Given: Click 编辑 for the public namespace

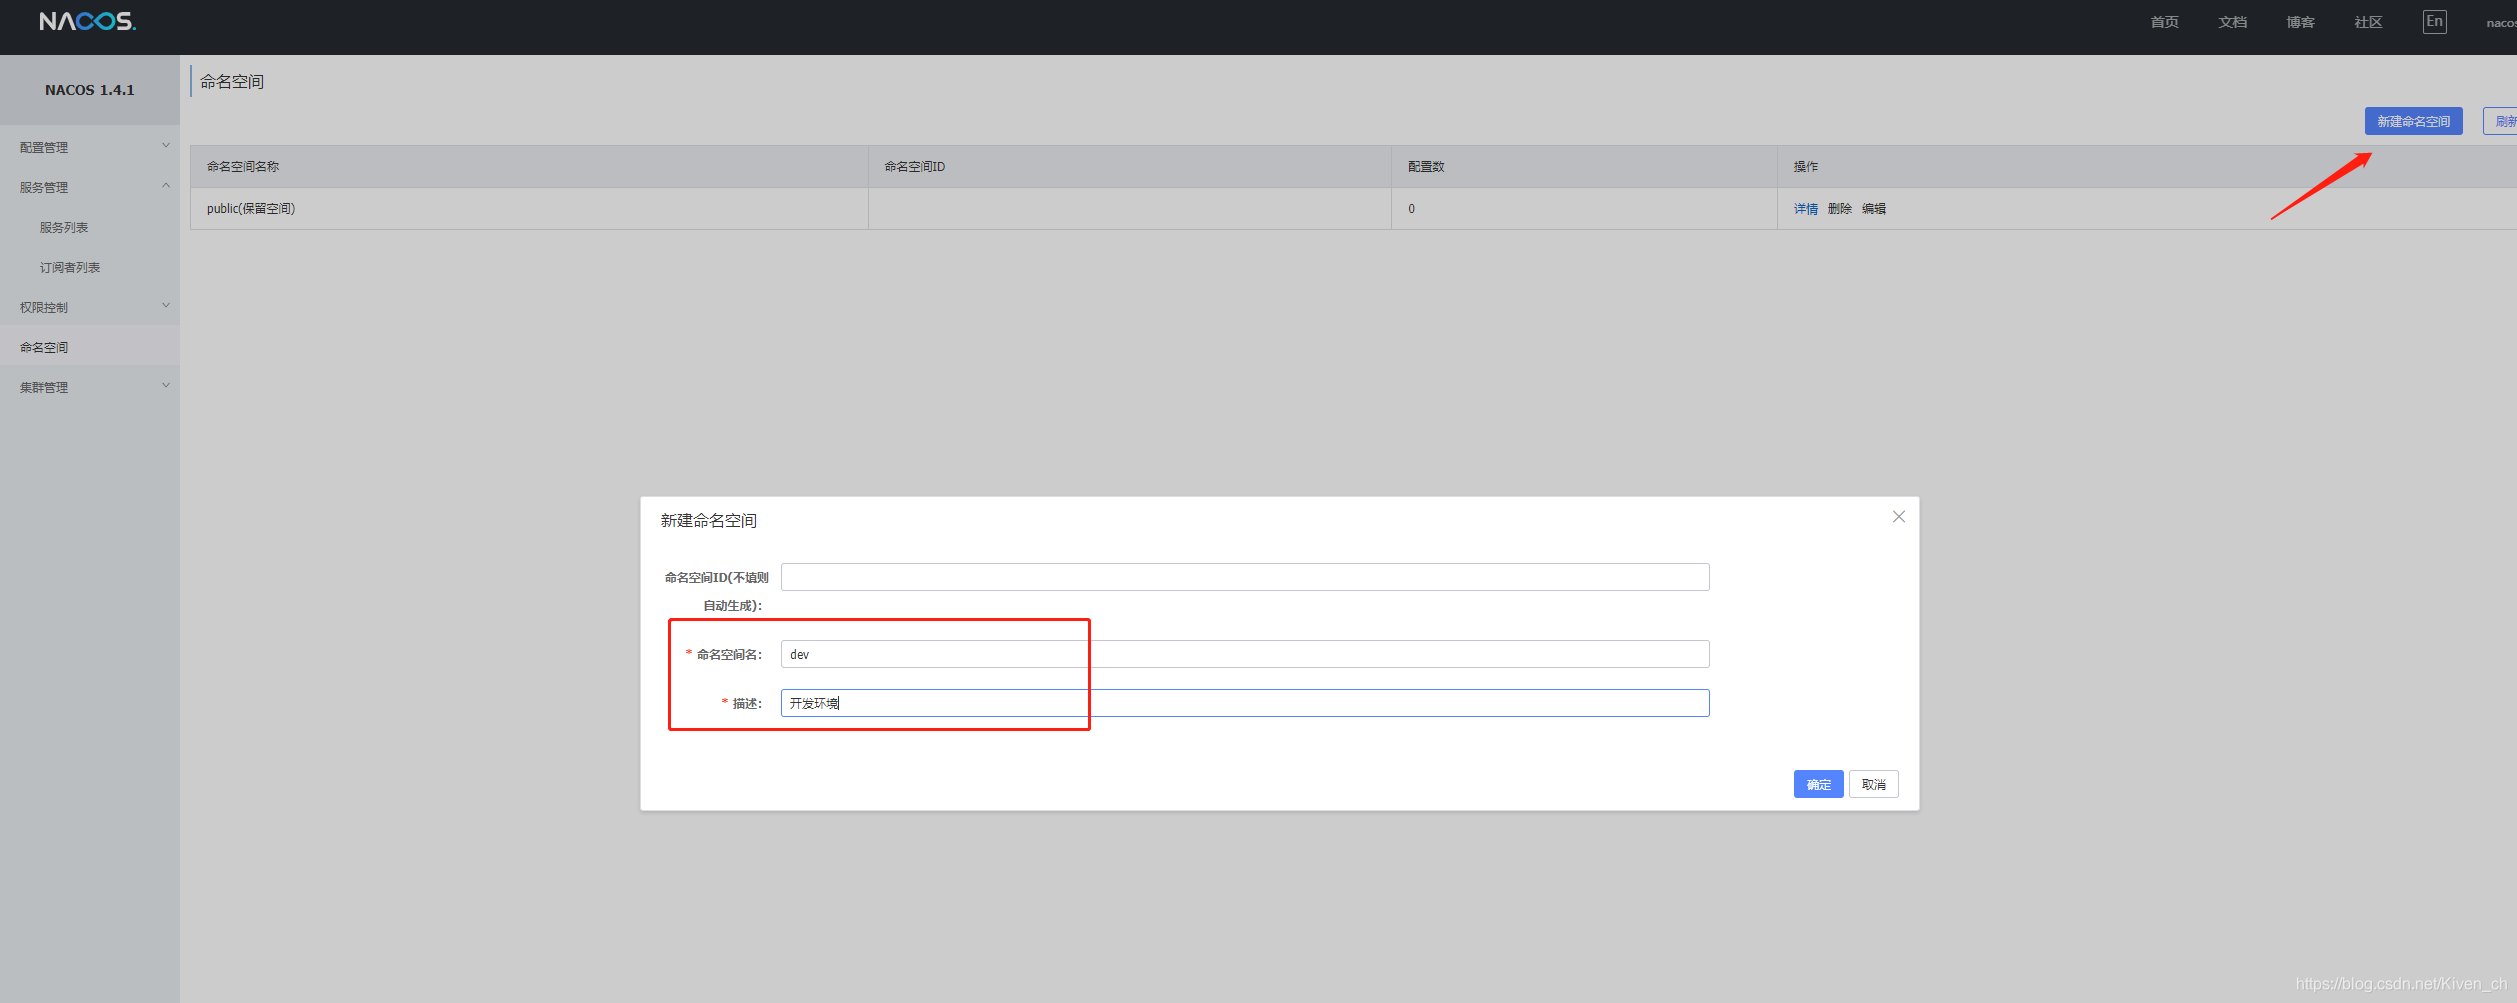Looking at the screenshot, I should pos(1873,209).
